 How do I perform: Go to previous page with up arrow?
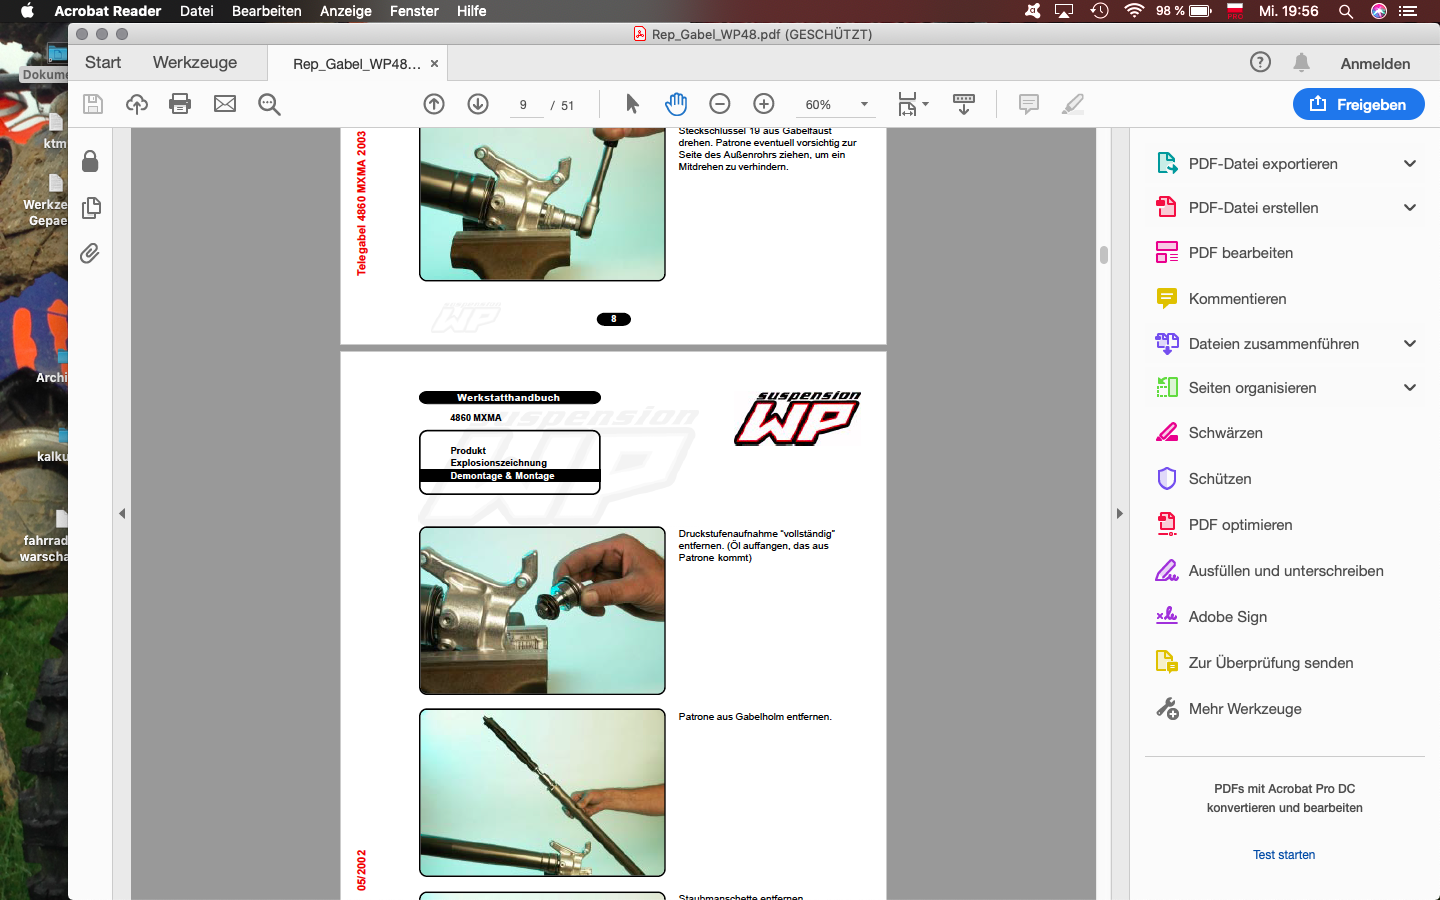434,104
